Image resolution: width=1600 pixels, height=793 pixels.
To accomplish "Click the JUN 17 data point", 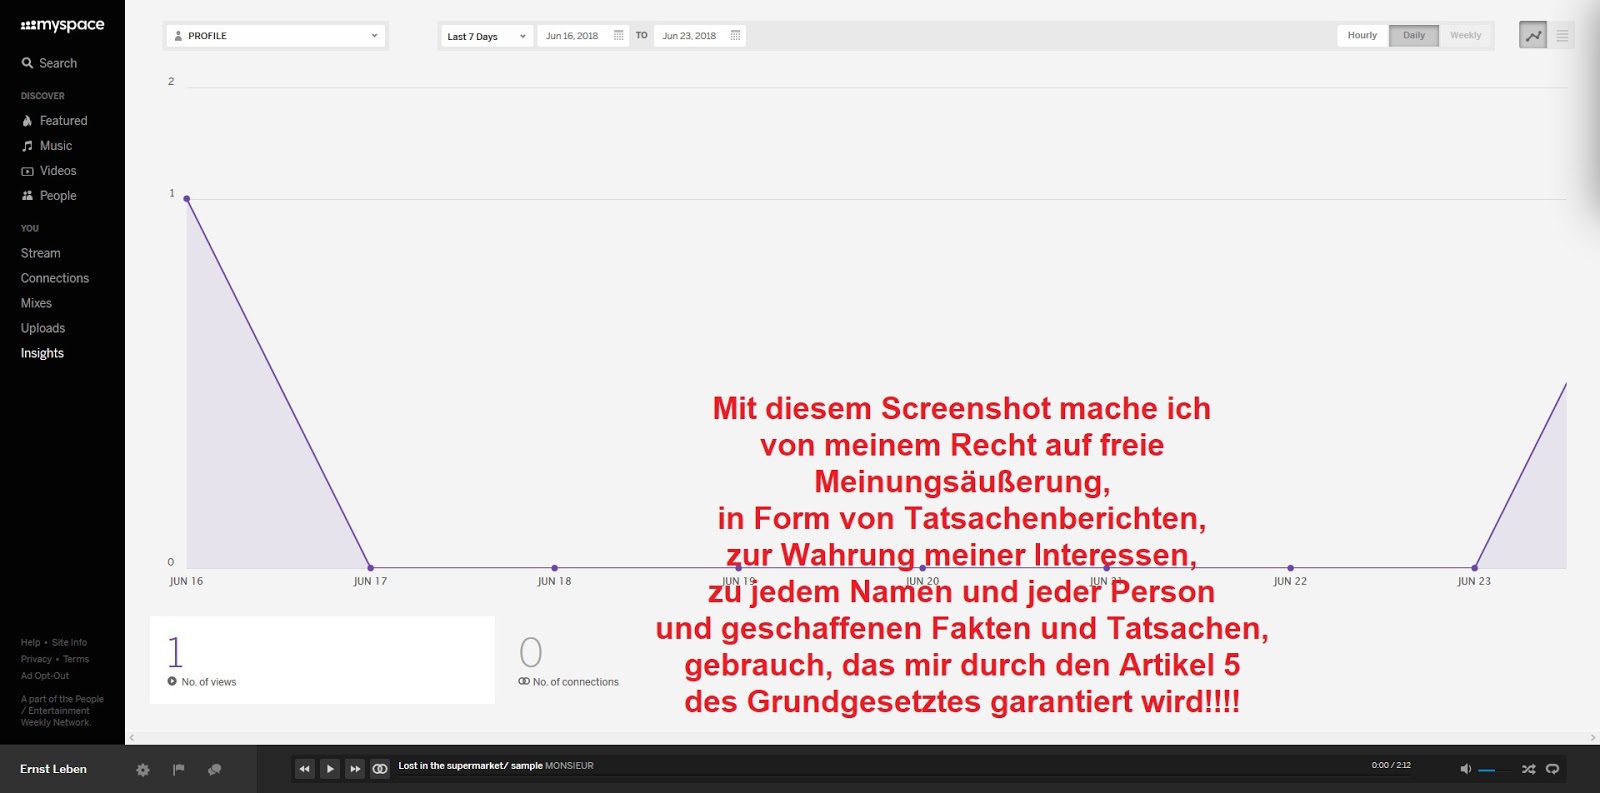I will [x=371, y=568].
